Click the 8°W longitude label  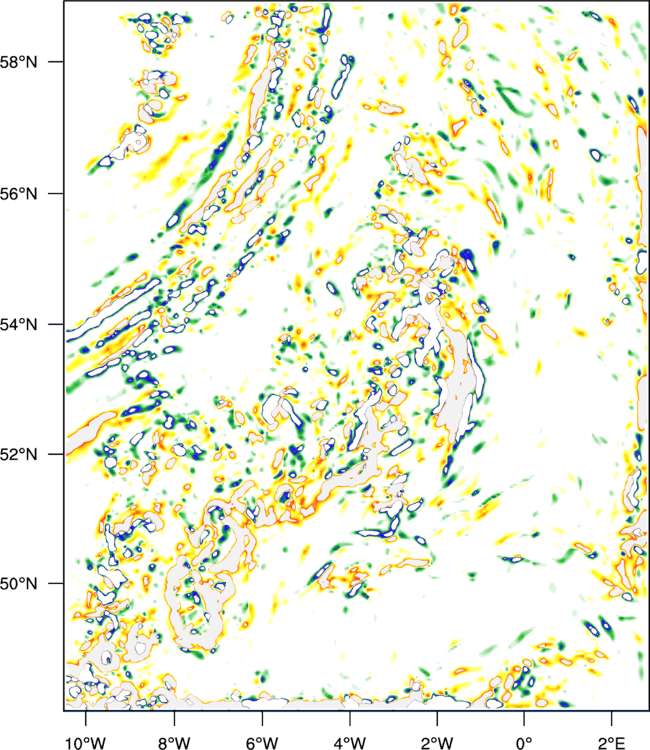click(x=174, y=743)
